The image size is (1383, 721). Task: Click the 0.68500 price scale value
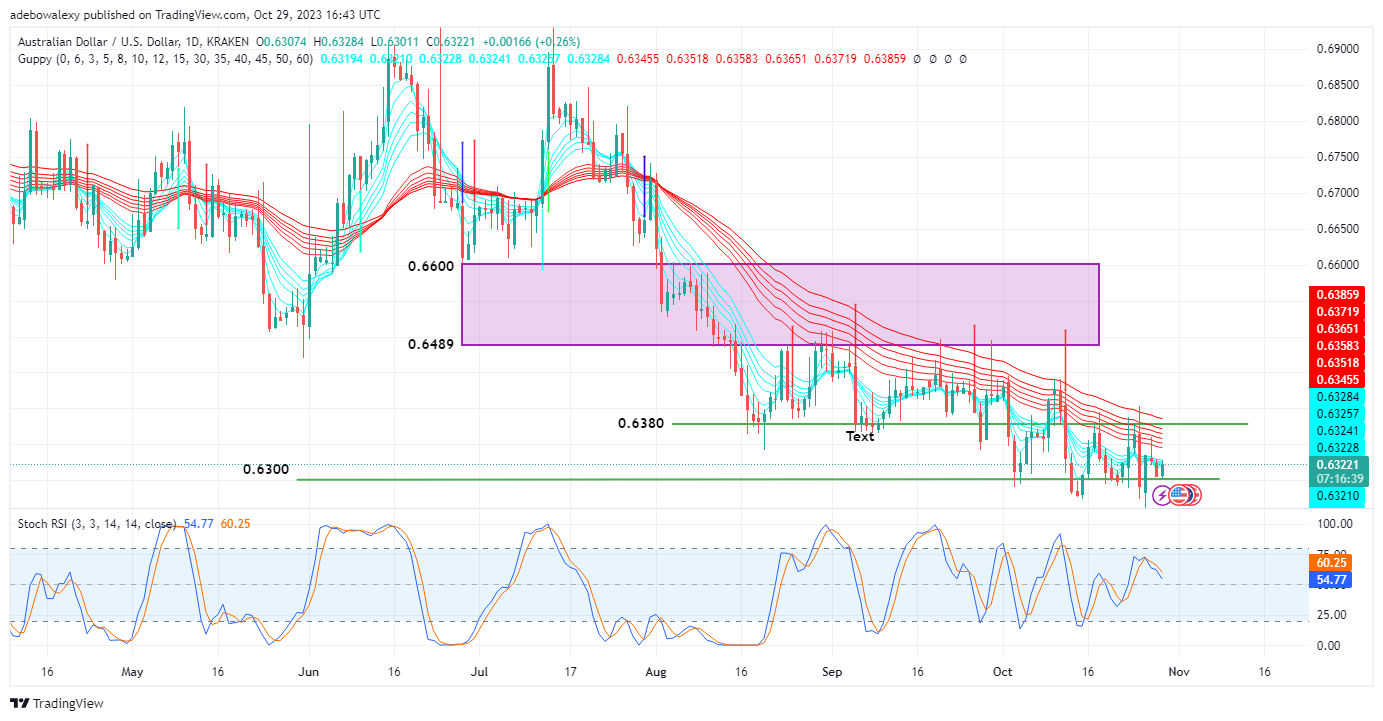1338,85
